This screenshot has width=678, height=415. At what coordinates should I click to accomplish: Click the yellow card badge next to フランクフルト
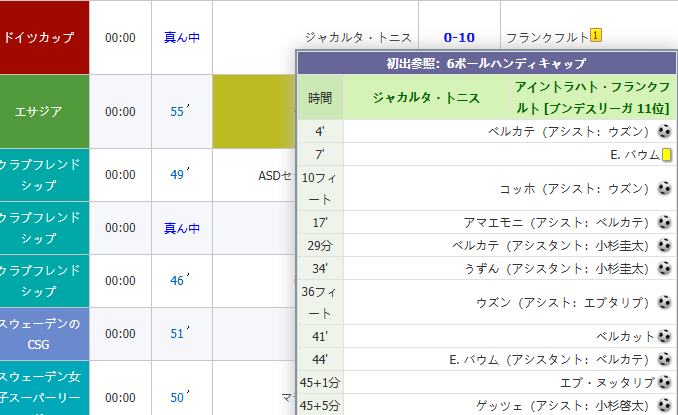tap(596, 35)
